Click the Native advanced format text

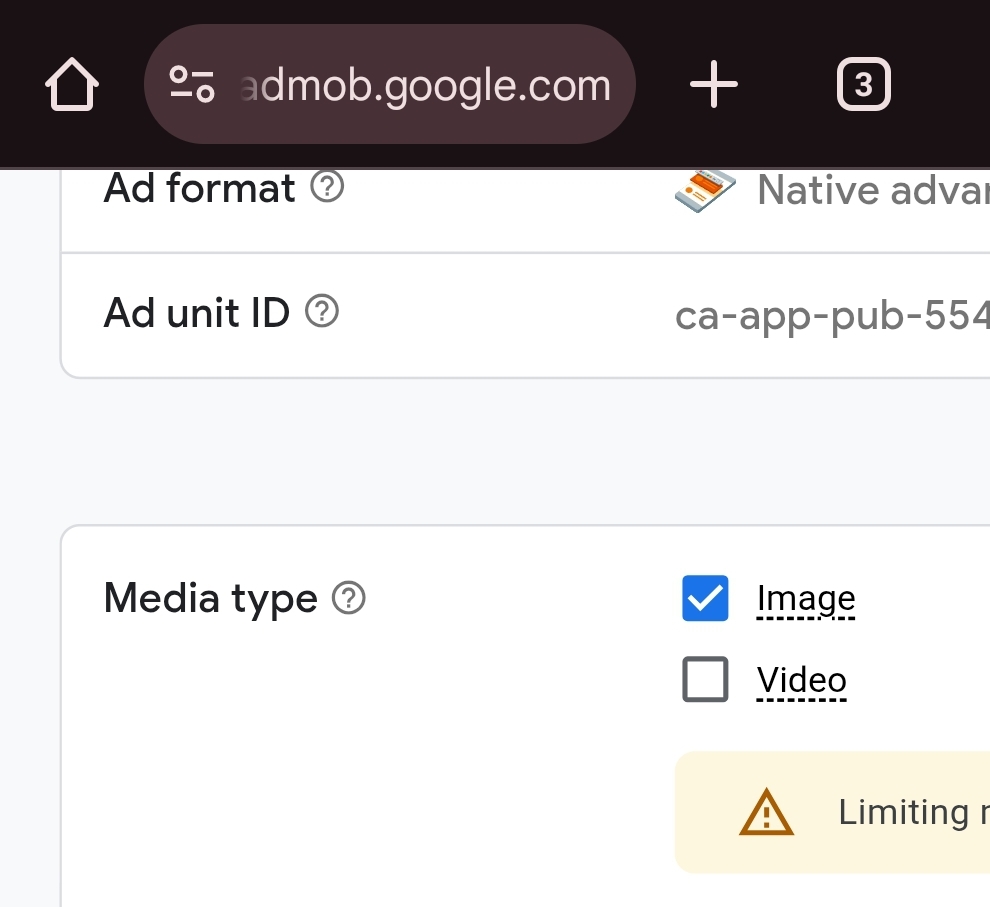tap(872, 190)
